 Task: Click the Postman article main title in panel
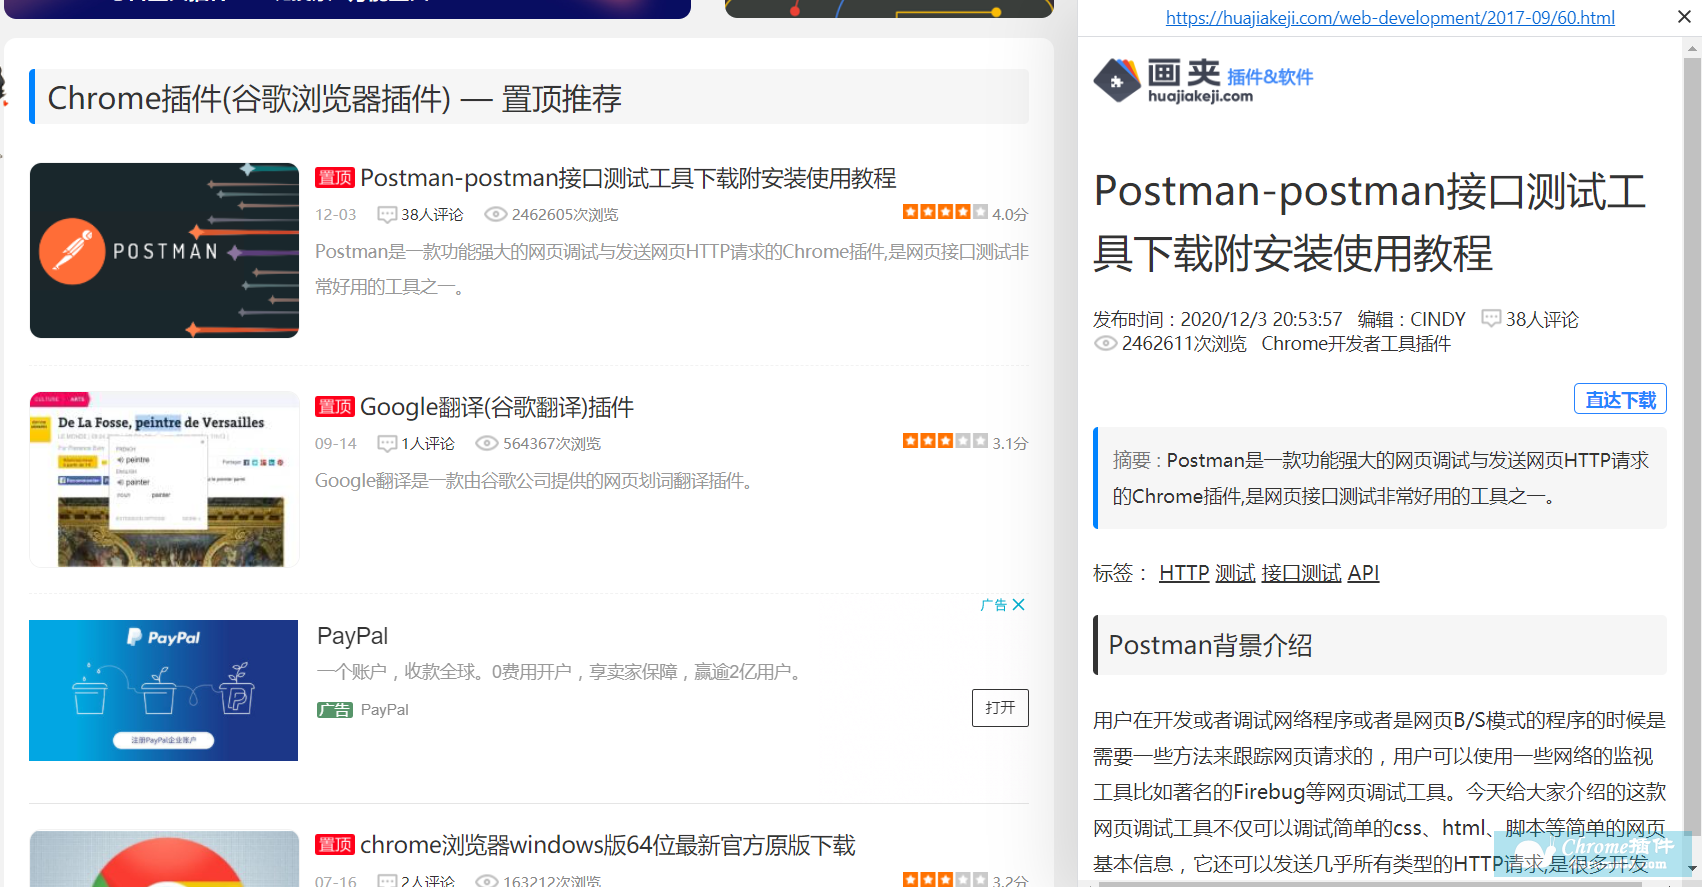click(1370, 222)
